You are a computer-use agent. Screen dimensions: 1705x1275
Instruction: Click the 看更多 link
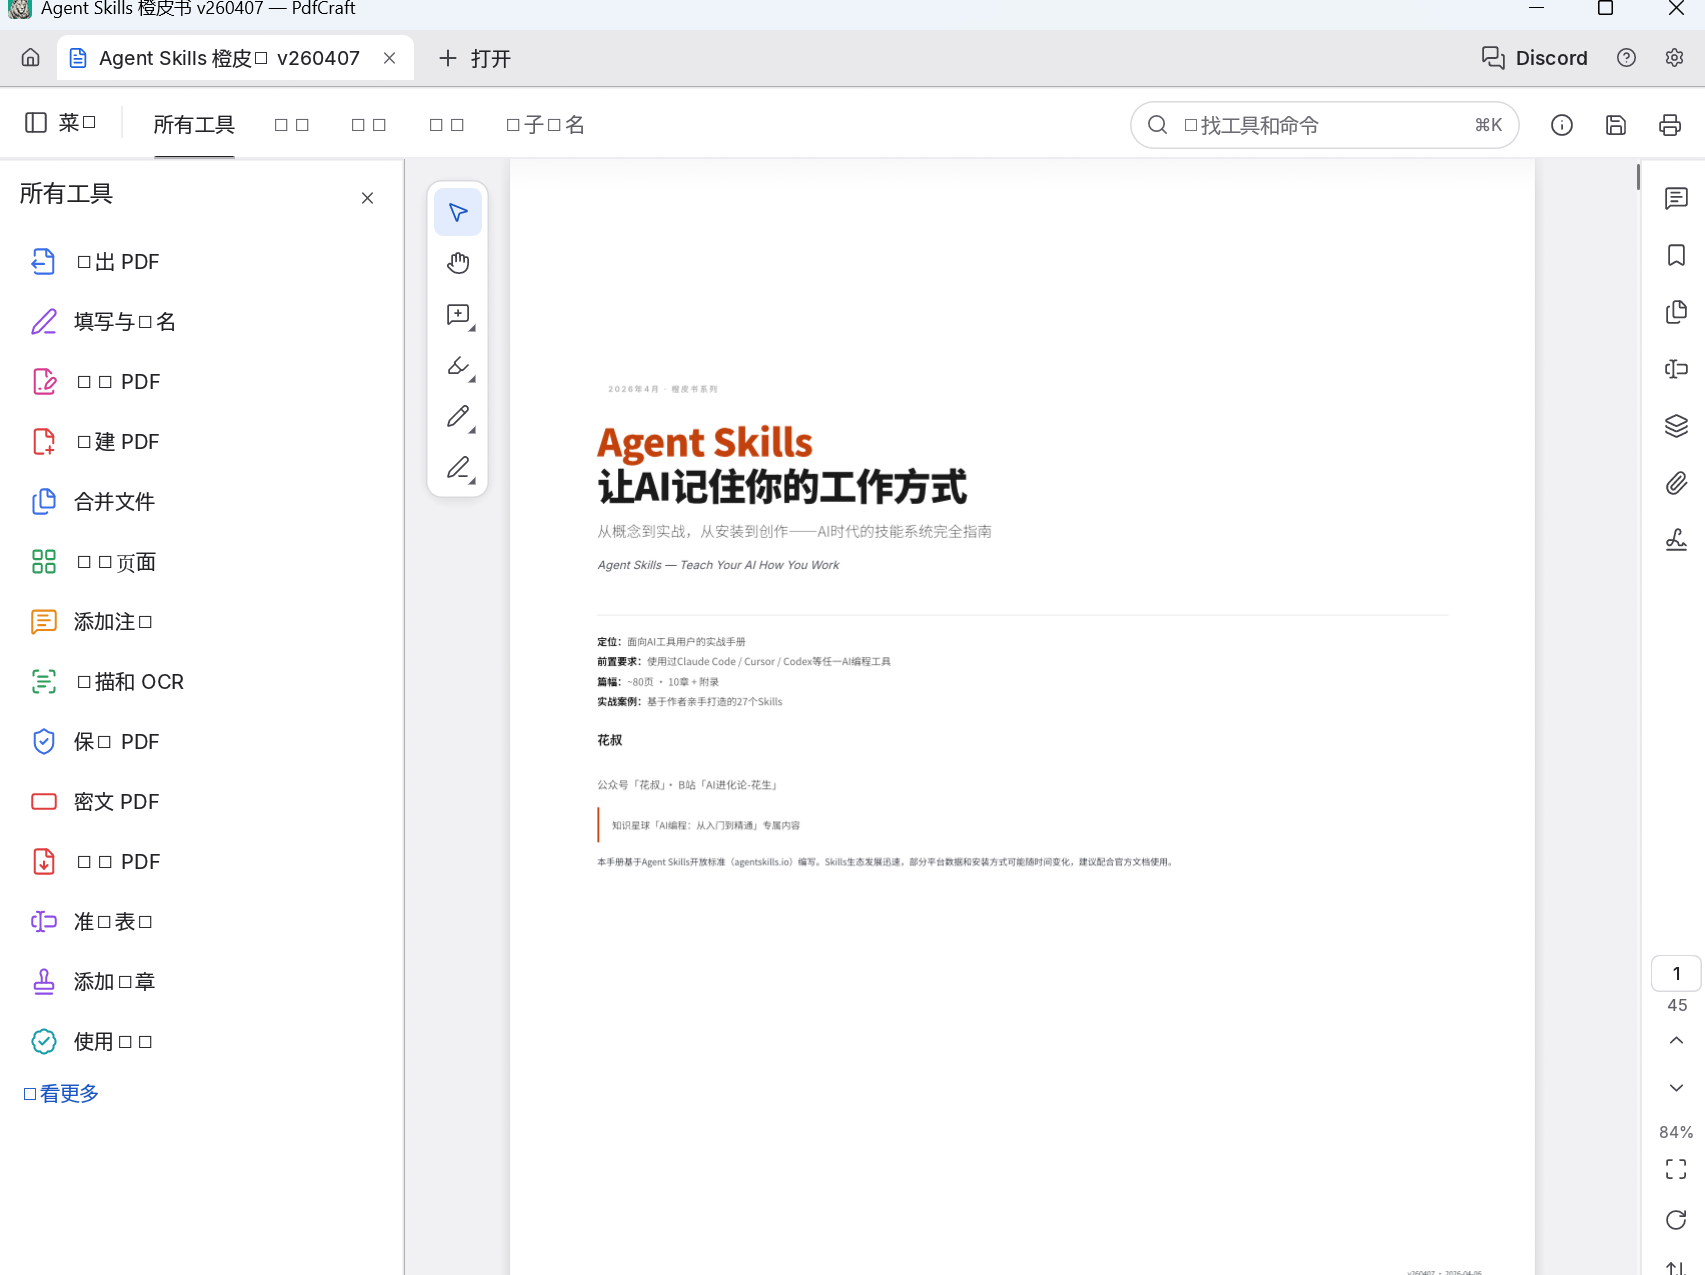(61, 1093)
